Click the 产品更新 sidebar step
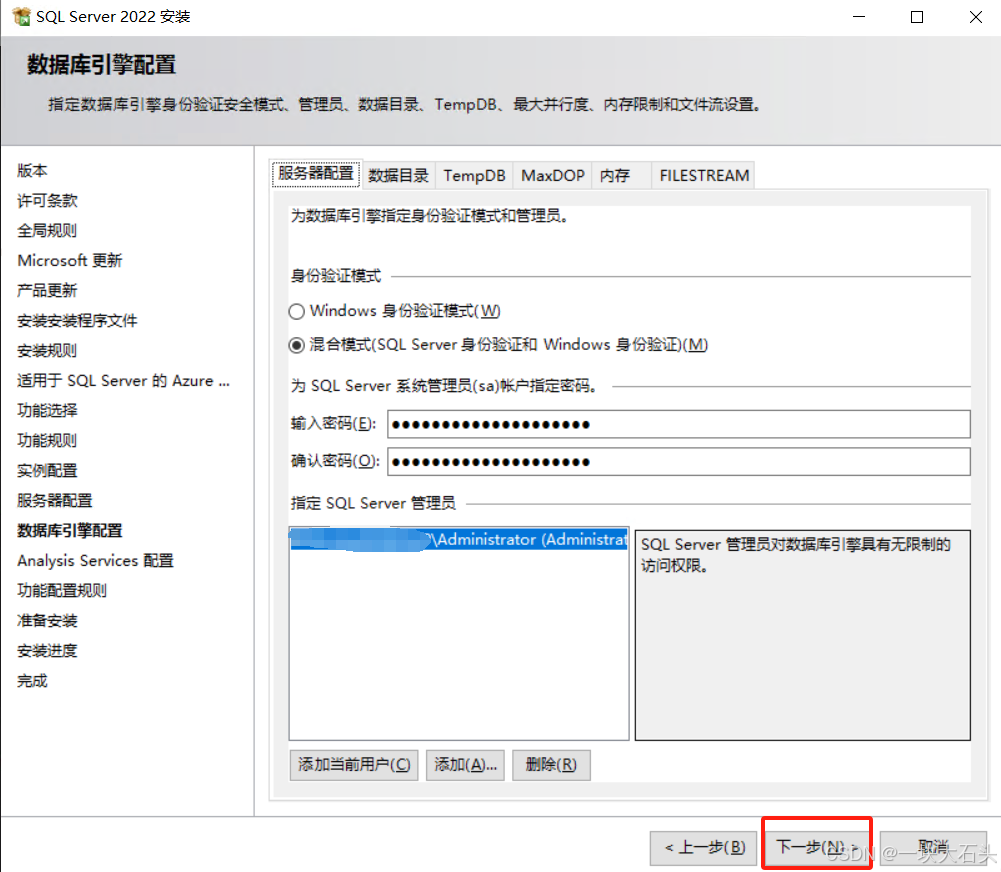The width and height of the screenshot is (1001, 872). [x=47, y=290]
